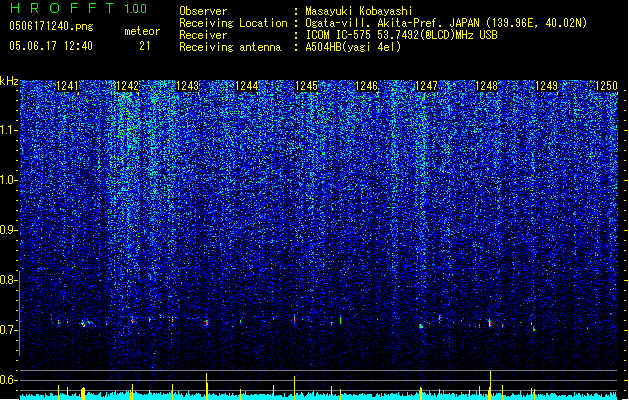Click the meteor count value 21
Image resolution: width=629 pixels, height=400 pixels.
point(145,46)
